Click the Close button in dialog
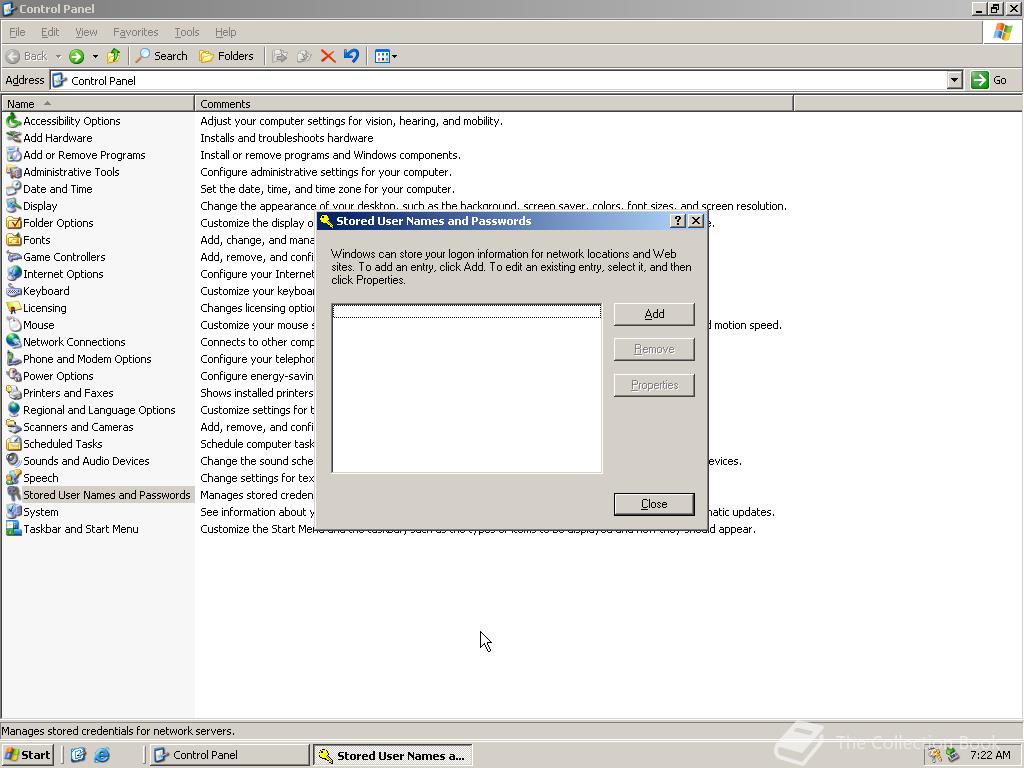 (x=654, y=504)
